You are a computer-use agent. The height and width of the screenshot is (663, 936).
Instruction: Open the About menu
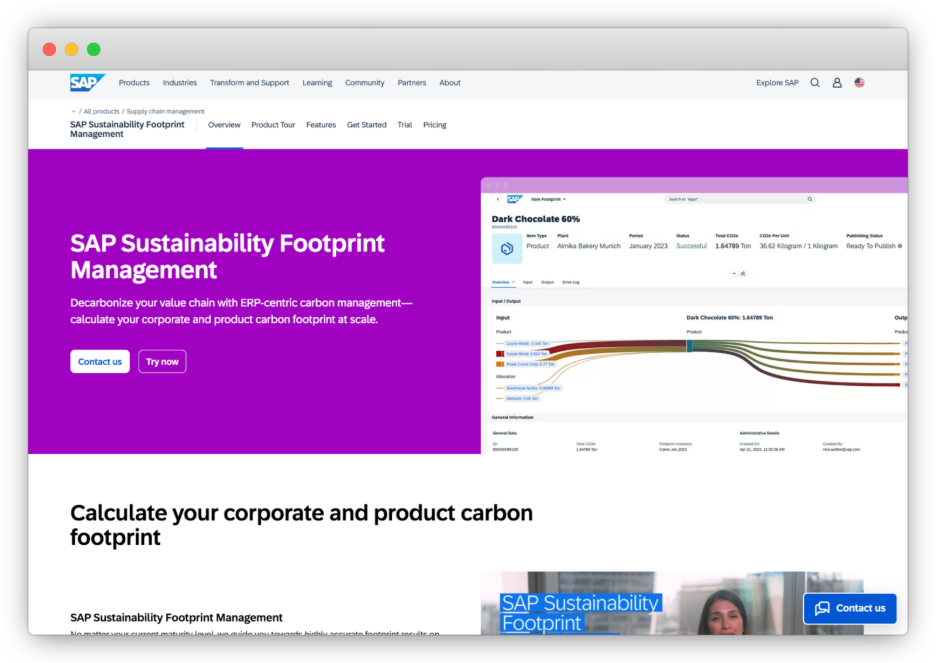[450, 83]
